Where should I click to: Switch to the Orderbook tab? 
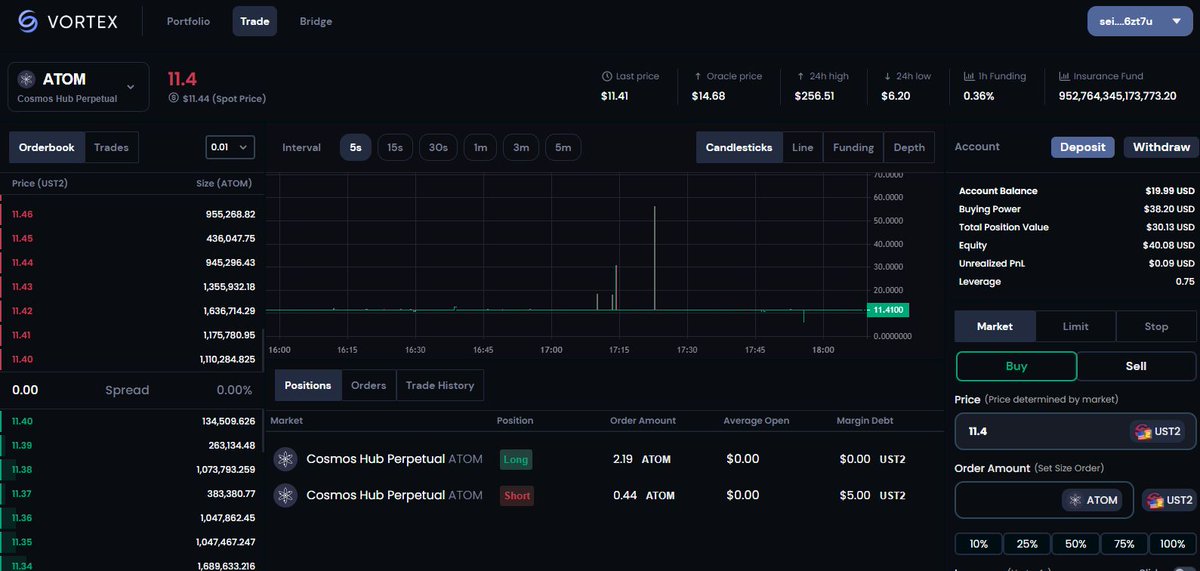click(x=47, y=147)
